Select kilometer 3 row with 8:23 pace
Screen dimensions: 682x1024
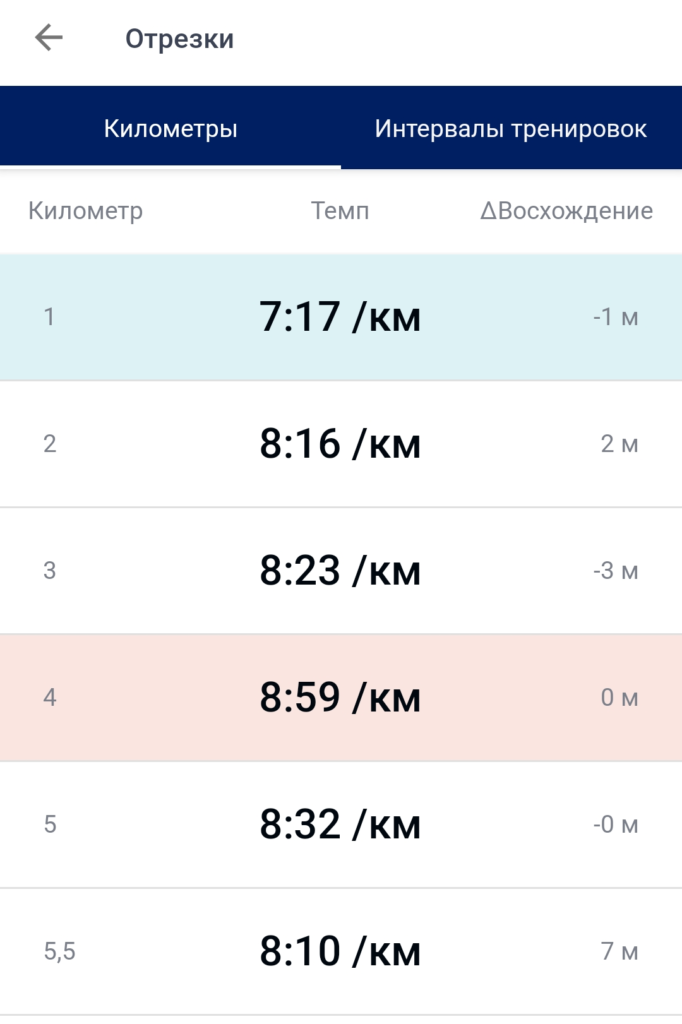[341, 571]
